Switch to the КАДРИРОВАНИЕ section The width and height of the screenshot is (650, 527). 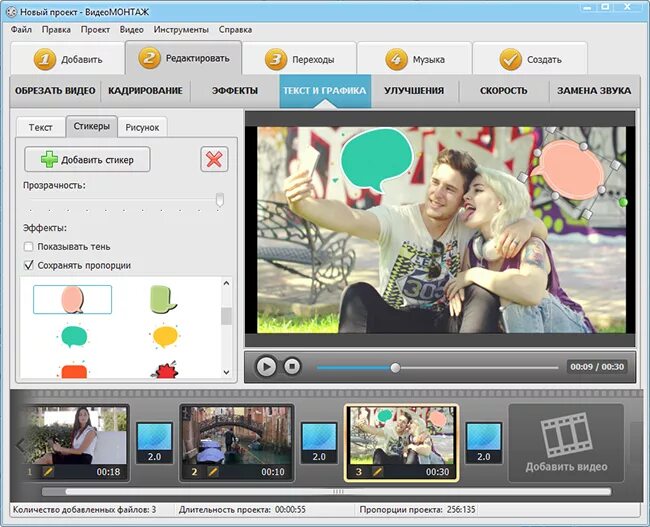[145, 91]
